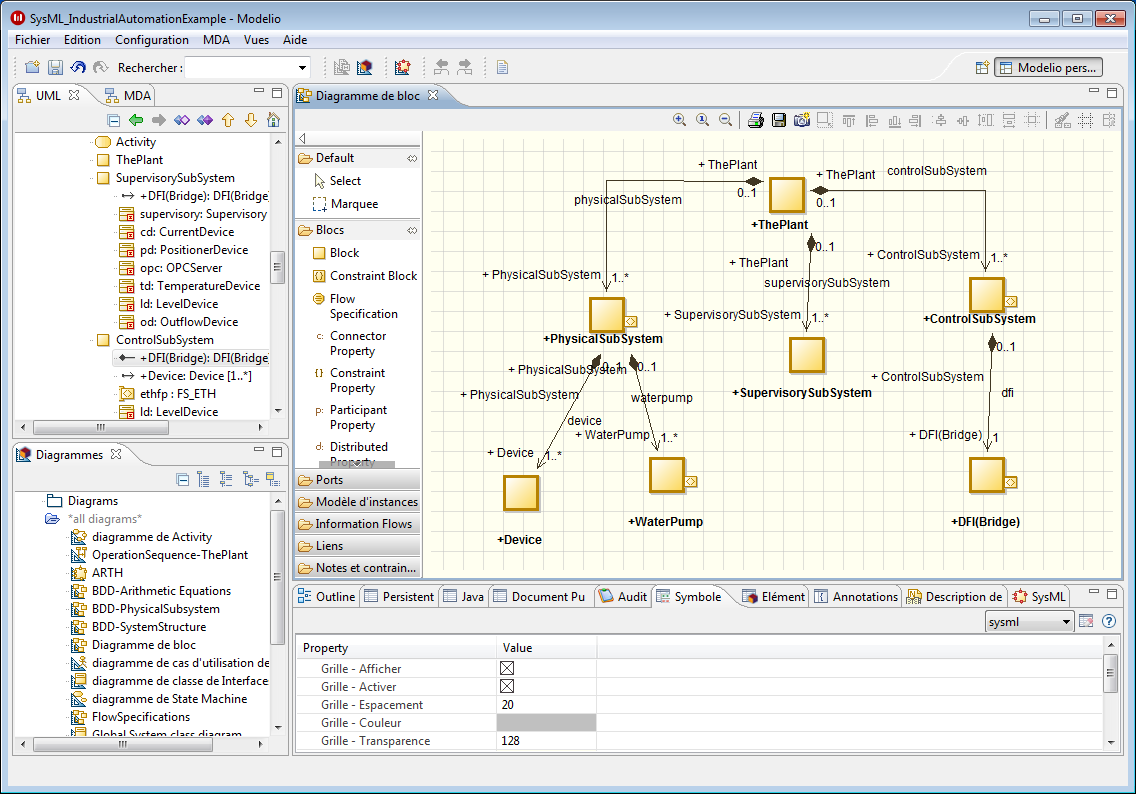Click the Modelio pers... perspective button

tap(1048, 67)
